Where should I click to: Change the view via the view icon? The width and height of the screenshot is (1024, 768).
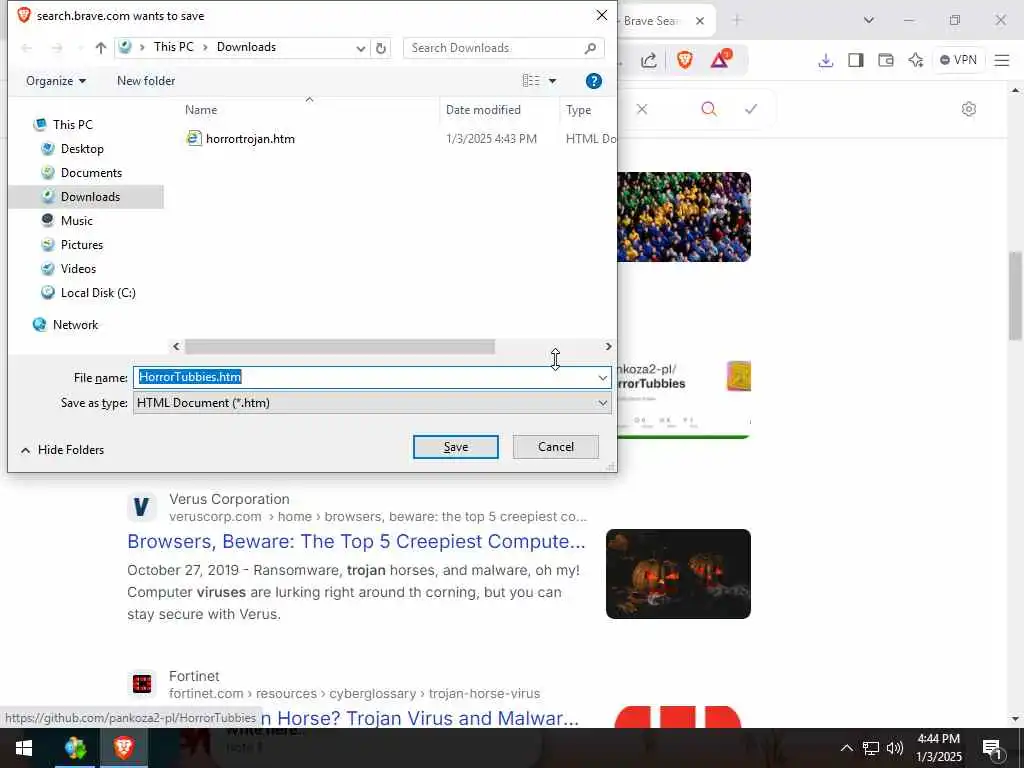coord(531,80)
